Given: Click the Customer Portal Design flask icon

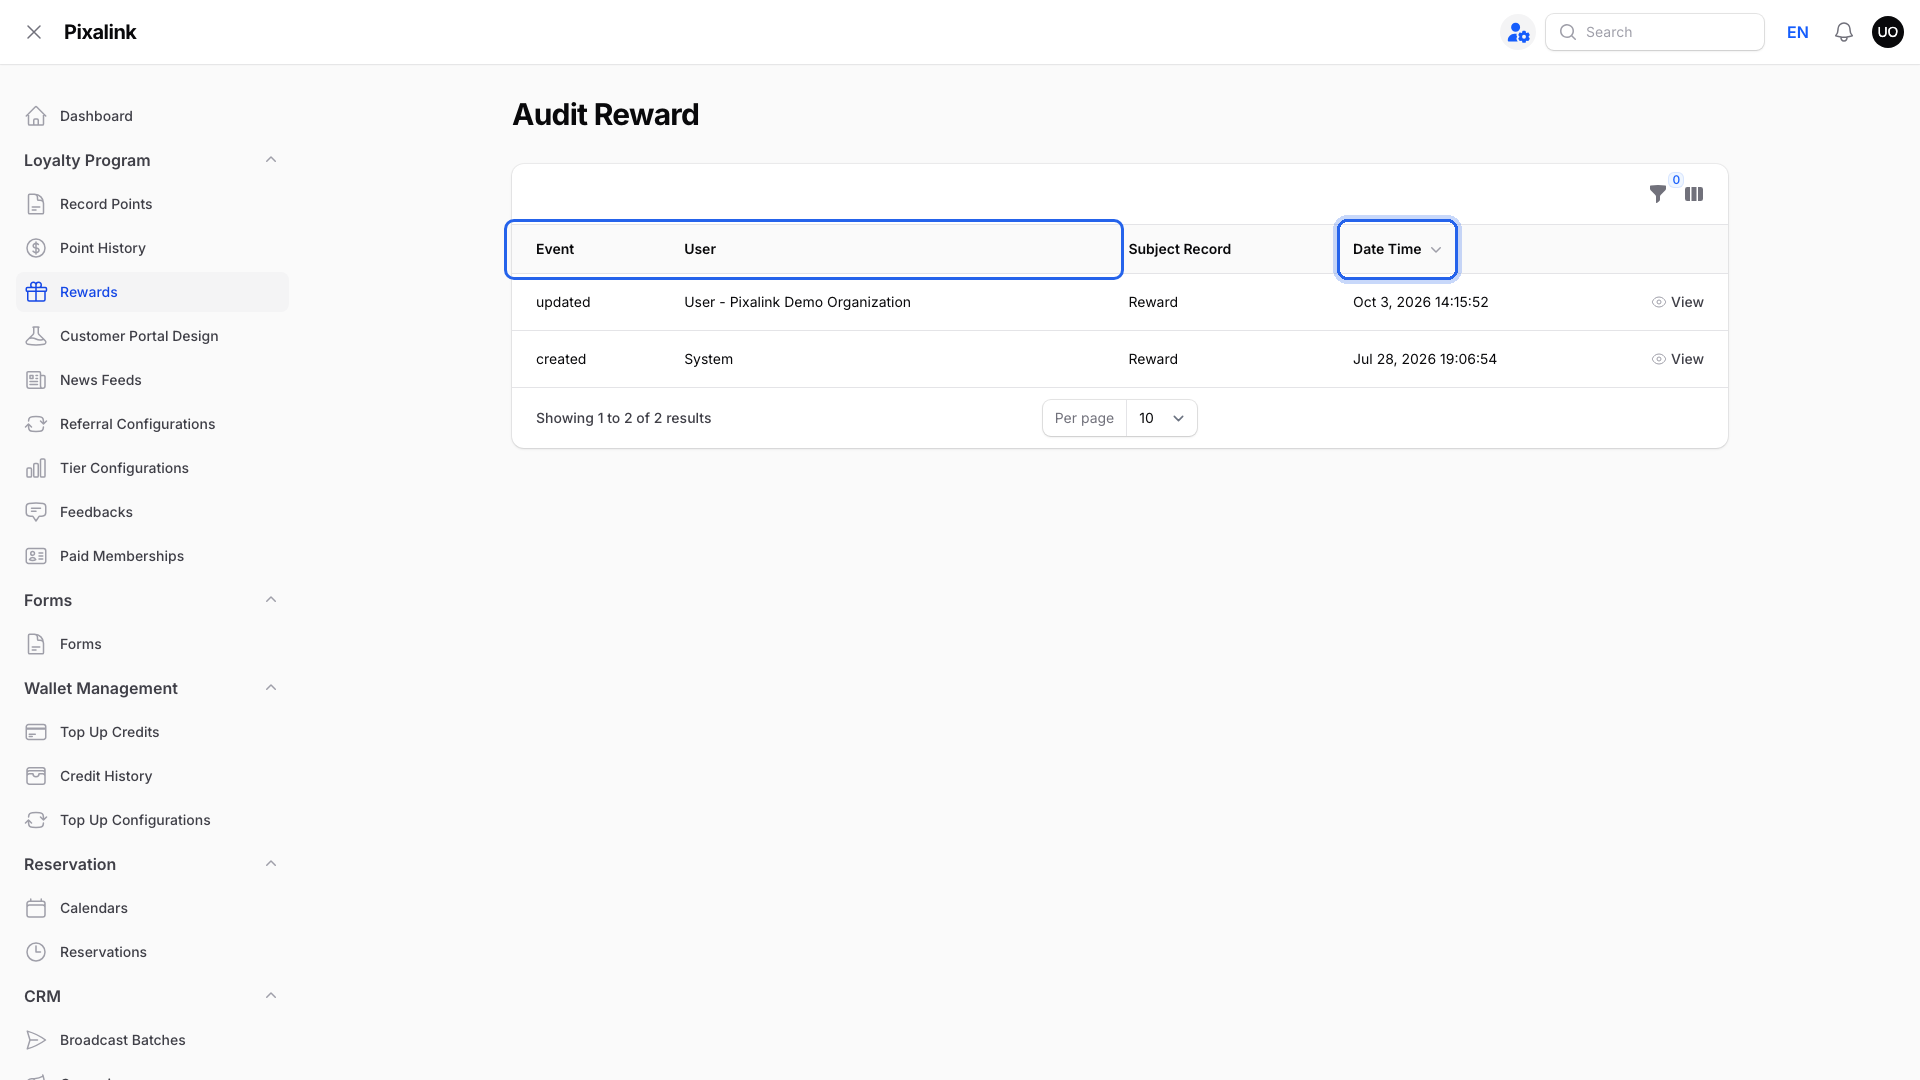Looking at the screenshot, I should (x=36, y=336).
